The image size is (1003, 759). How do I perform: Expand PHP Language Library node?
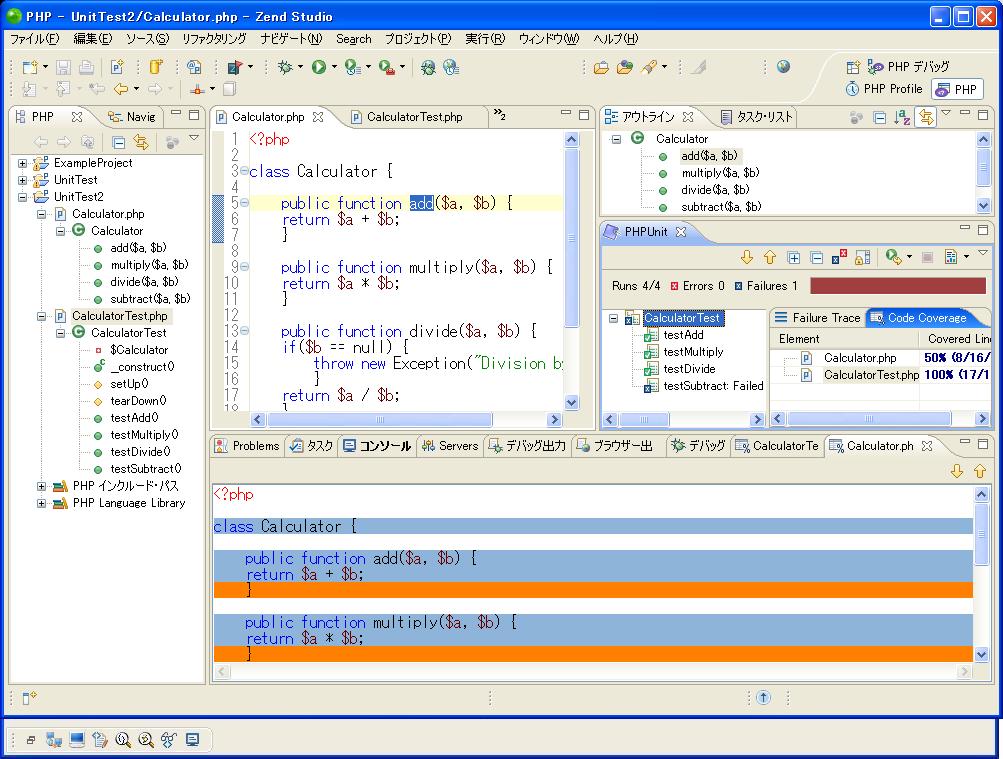42,503
